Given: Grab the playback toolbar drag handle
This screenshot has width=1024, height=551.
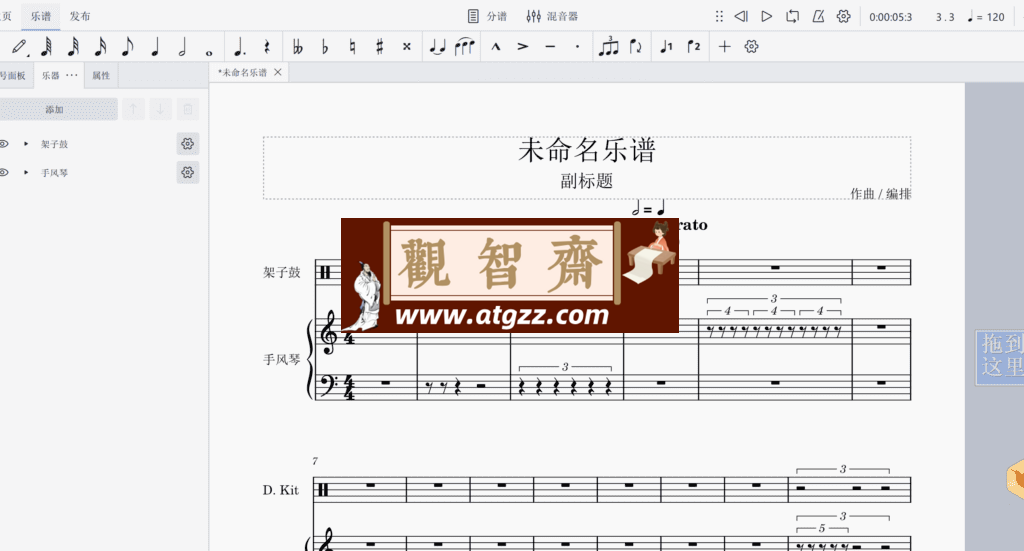Looking at the screenshot, I should coord(719,16).
